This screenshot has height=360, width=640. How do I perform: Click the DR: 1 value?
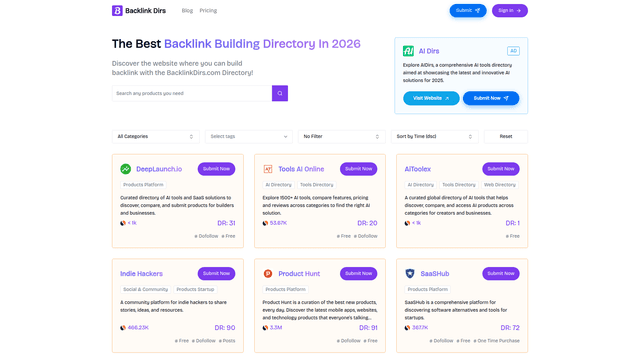(513, 223)
